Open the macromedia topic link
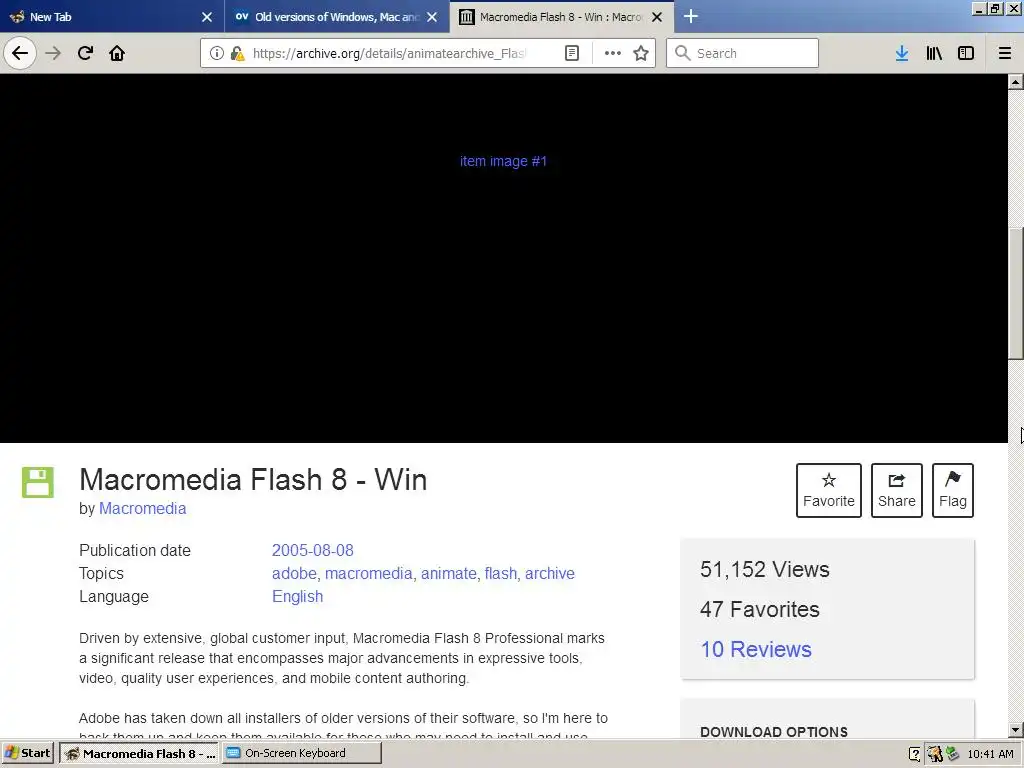 point(368,573)
